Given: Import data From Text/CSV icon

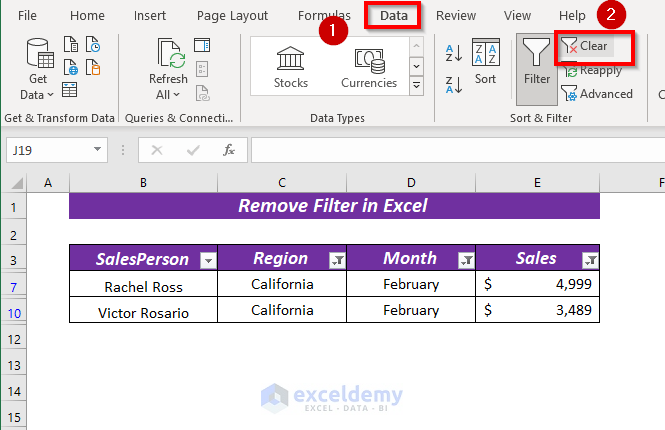Looking at the screenshot, I should [x=71, y=45].
